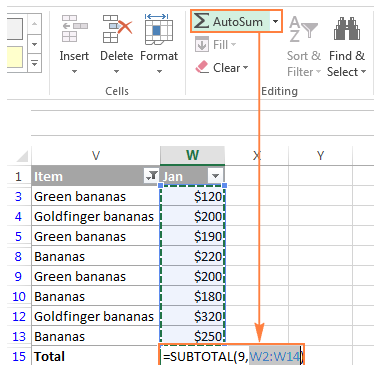Click the SUBTOTAL formula cell
379x365 pixels.
pyautogui.click(x=232, y=356)
